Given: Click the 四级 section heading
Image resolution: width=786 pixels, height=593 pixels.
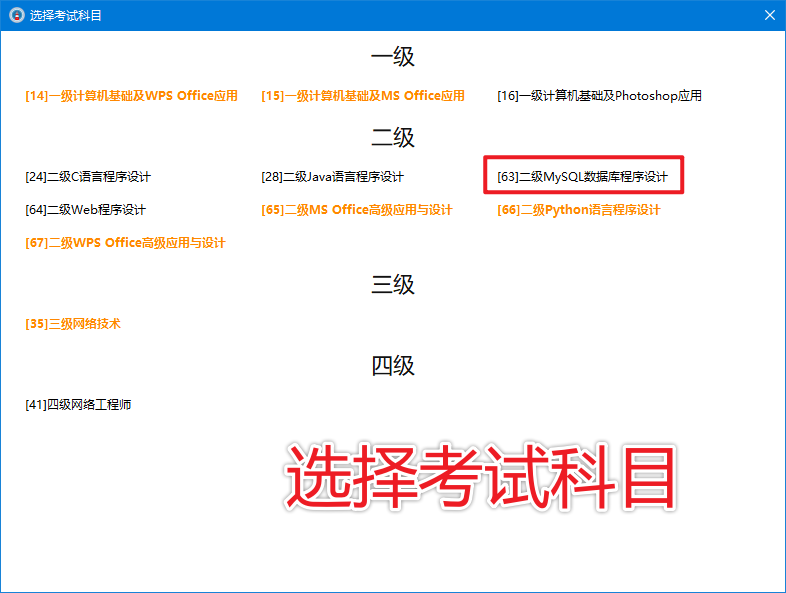Looking at the screenshot, I should [x=393, y=365].
